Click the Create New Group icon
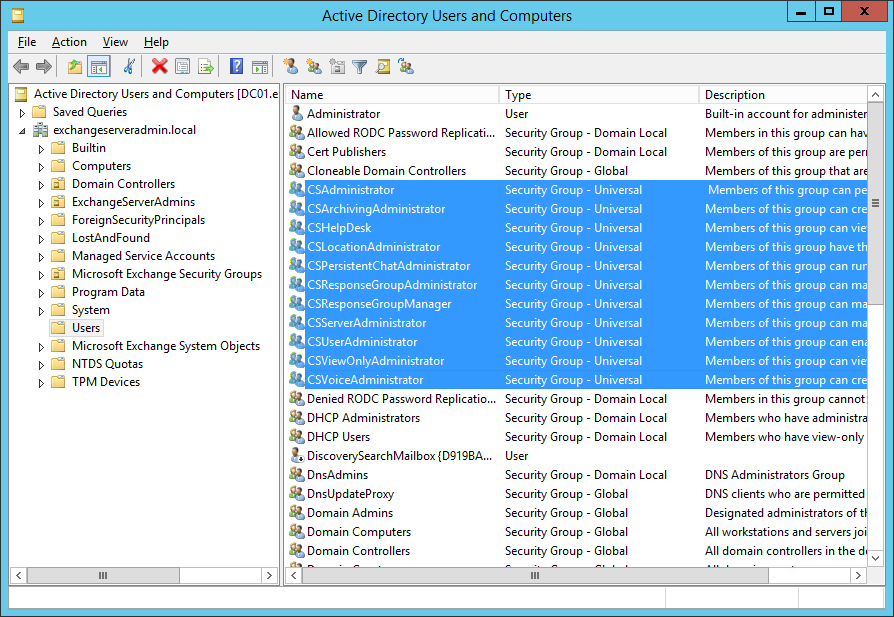 (x=314, y=67)
